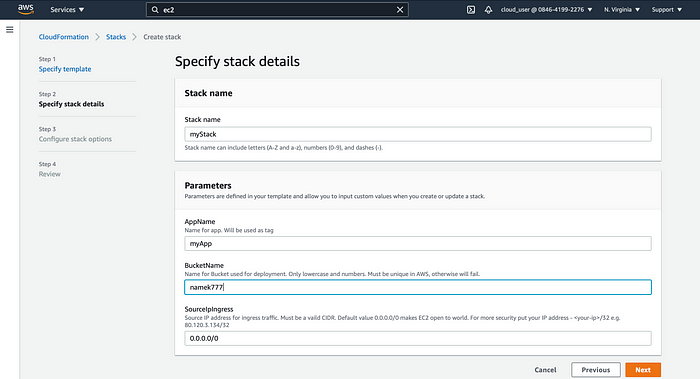
Task: Open the notifications bell icon
Action: [x=488, y=9]
